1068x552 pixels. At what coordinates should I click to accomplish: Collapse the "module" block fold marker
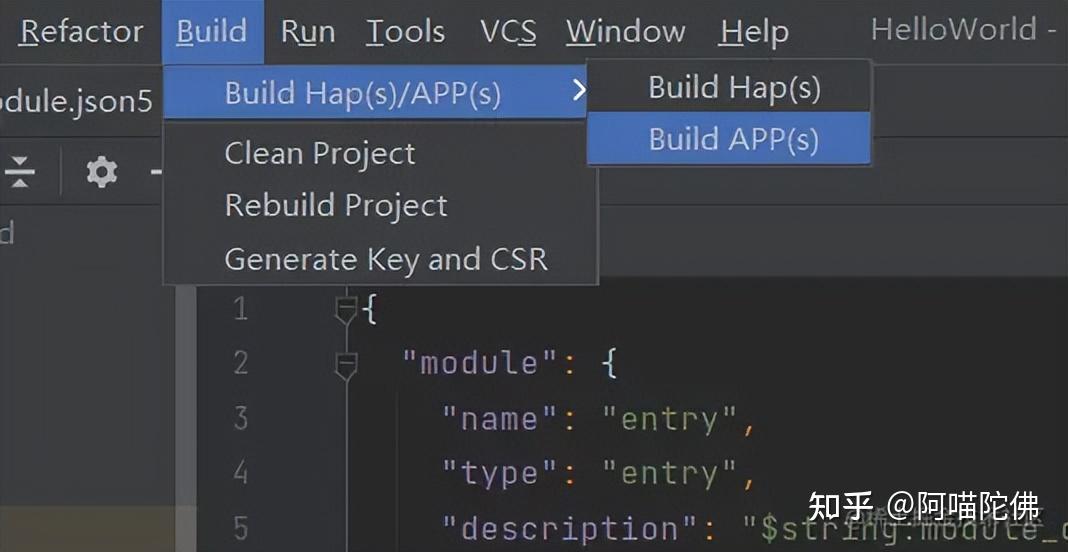click(346, 364)
